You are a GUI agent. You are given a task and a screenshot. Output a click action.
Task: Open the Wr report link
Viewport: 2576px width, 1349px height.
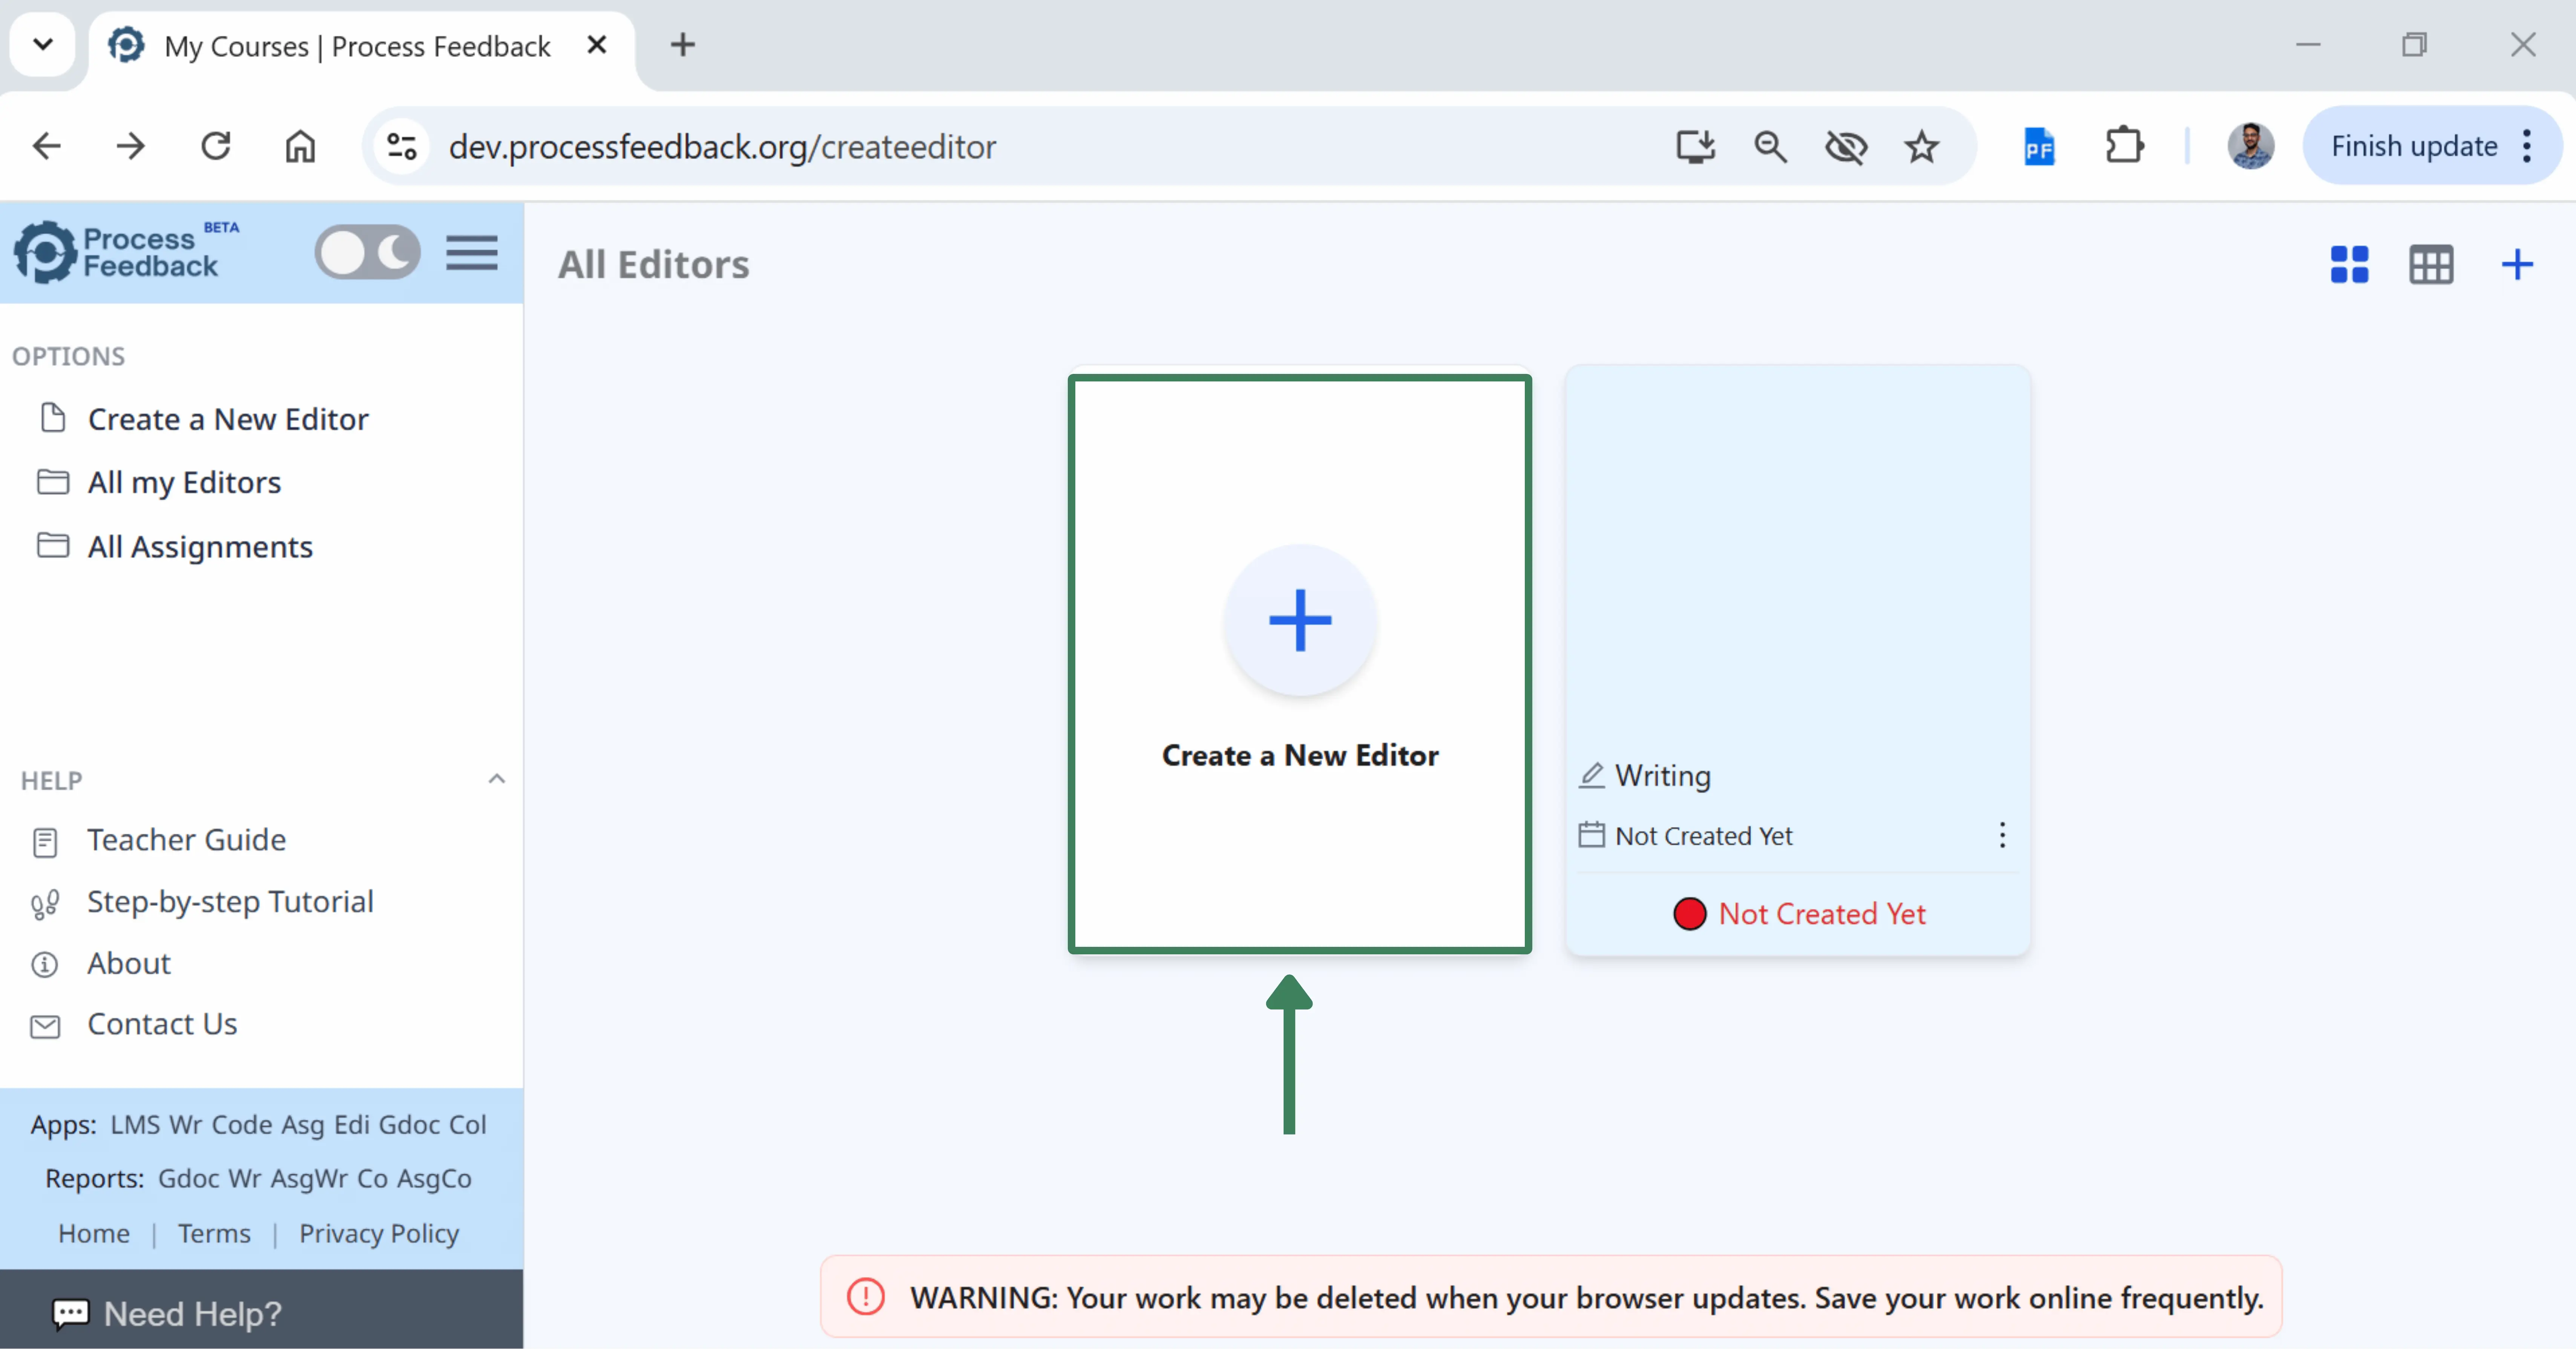[245, 1179]
